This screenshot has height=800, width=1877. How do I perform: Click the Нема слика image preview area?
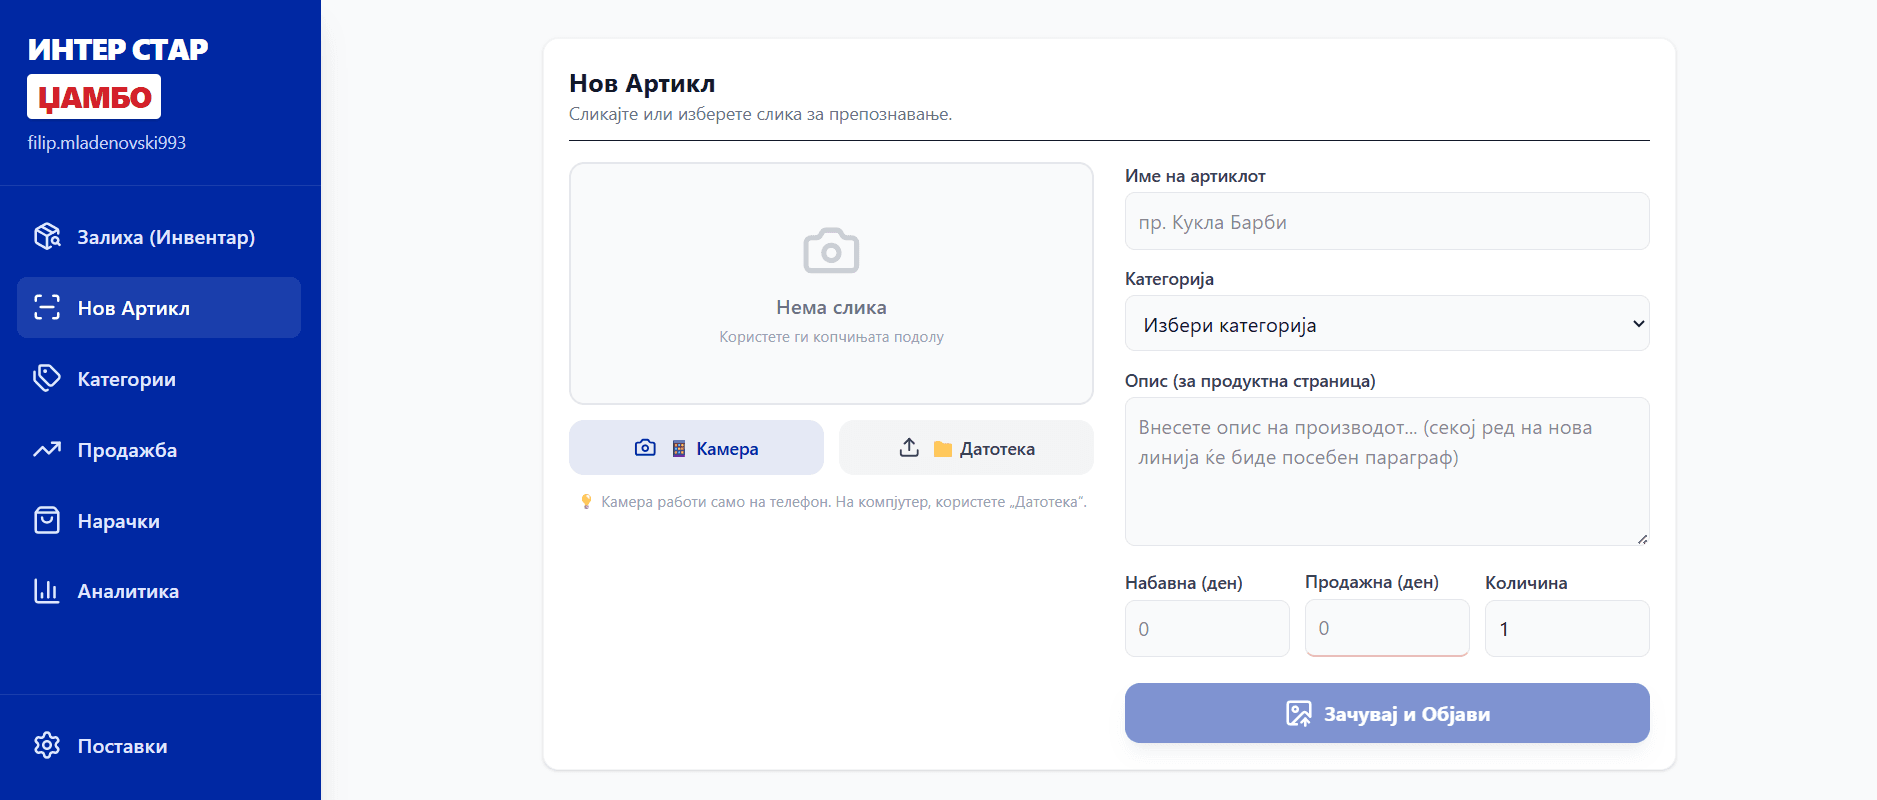(831, 283)
